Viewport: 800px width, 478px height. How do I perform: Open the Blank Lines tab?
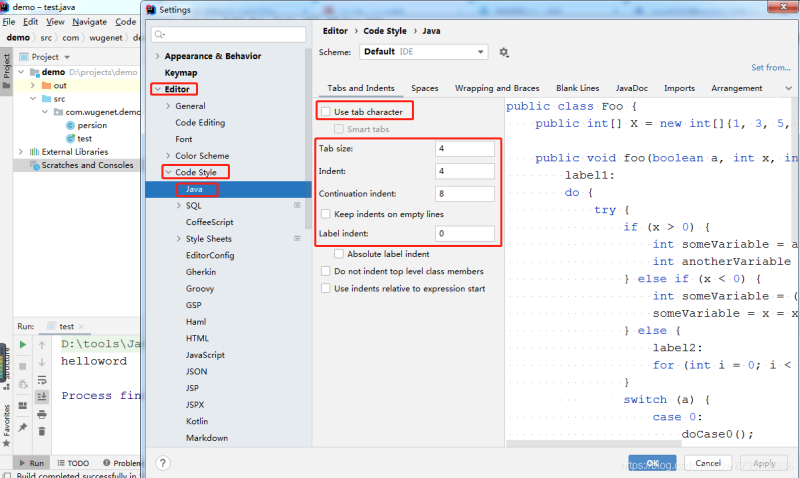(x=577, y=88)
